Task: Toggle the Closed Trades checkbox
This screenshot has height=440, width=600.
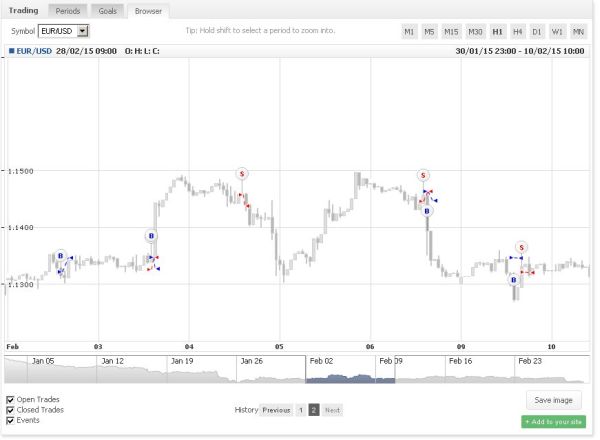Action: 10,410
